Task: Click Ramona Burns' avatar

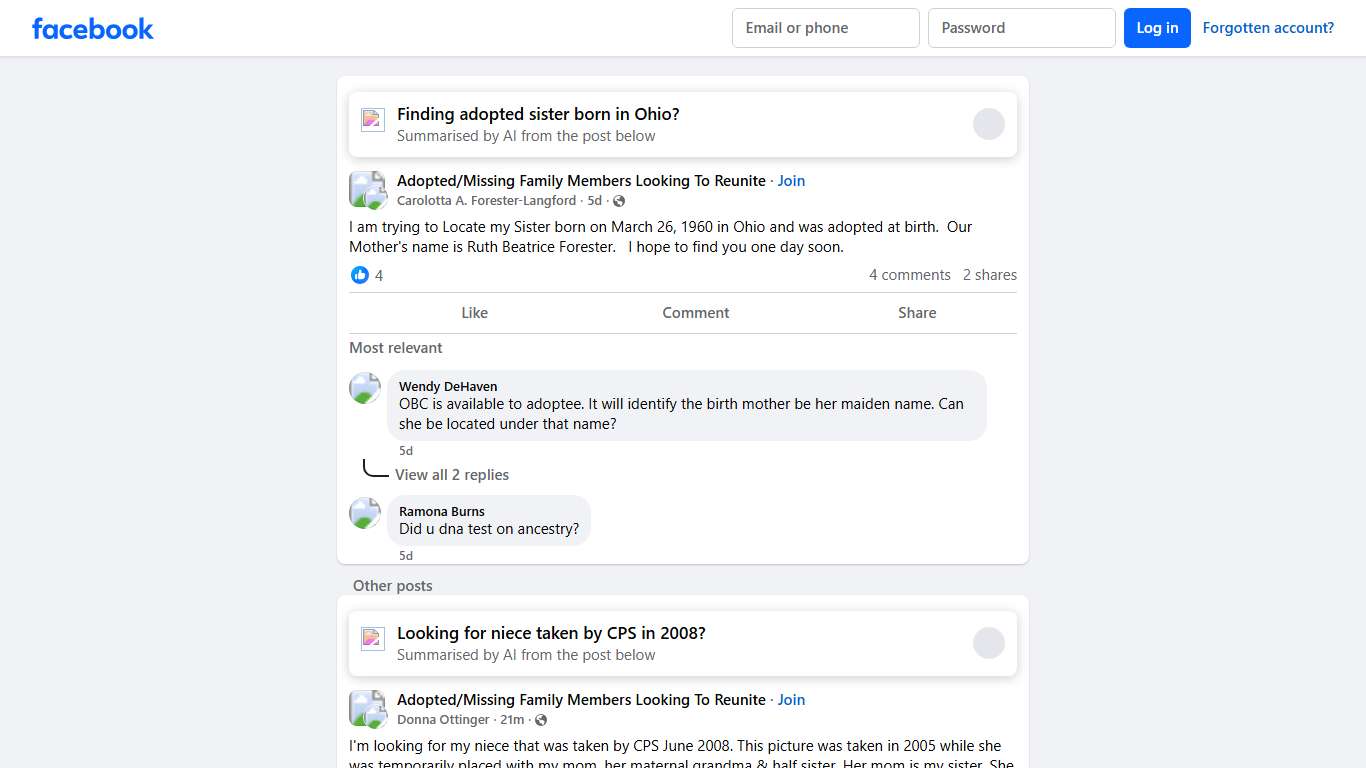Action: pos(365,513)
